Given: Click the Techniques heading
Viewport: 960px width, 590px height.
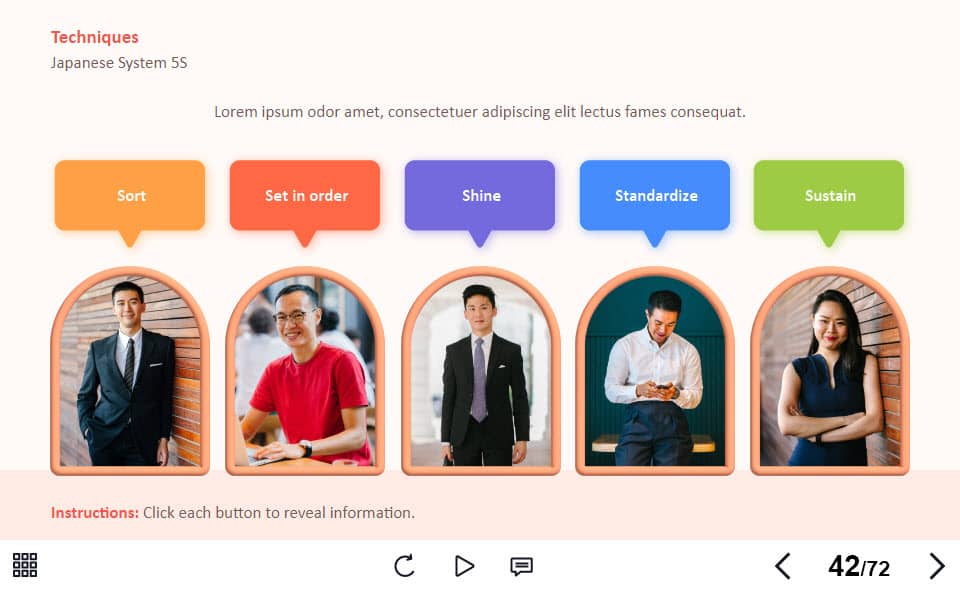Looking at the screenshot, I should pos(95,37).
